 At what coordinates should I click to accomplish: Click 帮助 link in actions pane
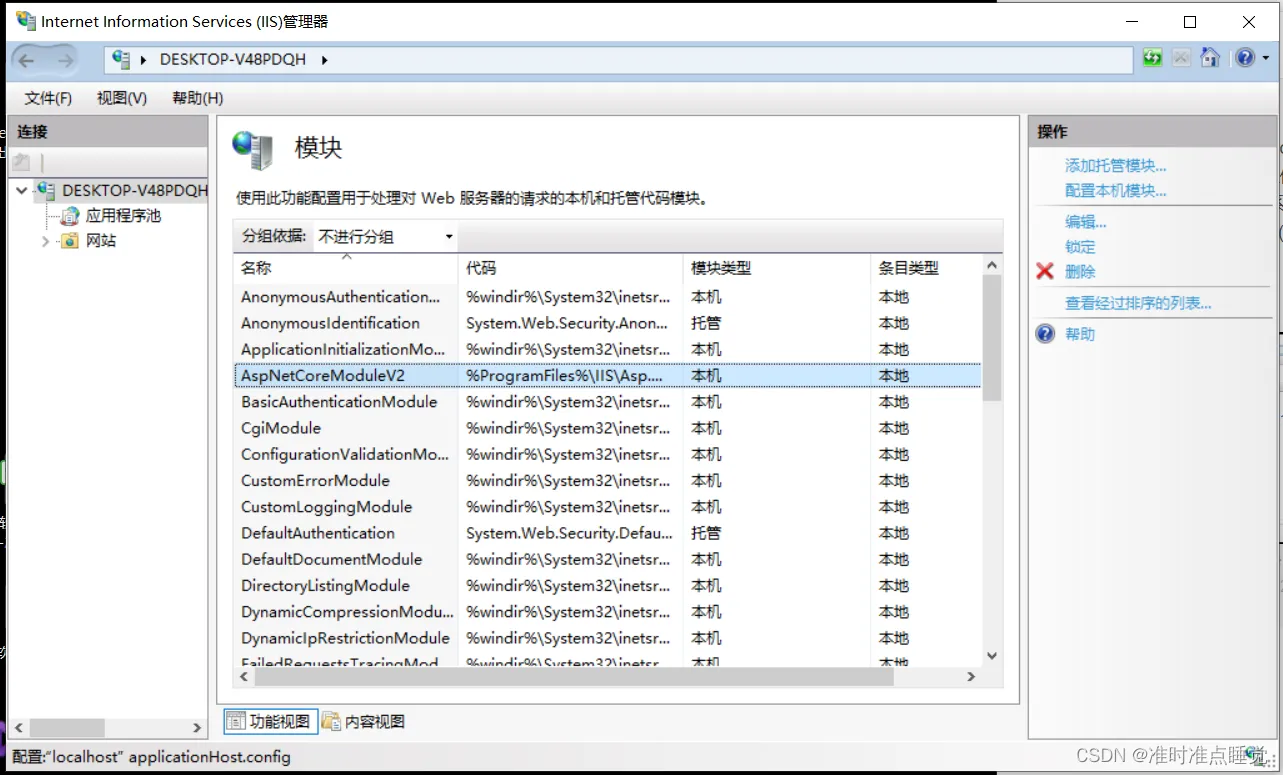point(1080,334)
